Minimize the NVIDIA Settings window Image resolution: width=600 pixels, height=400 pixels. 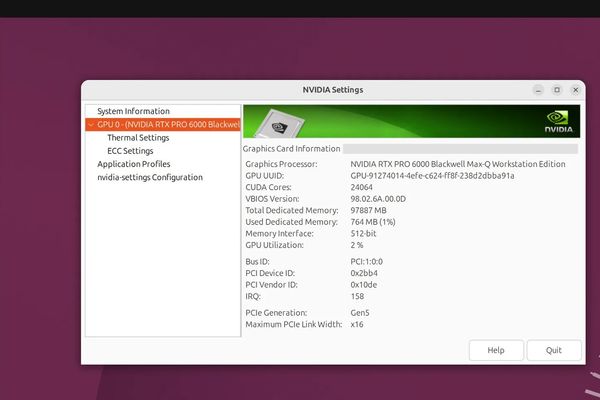click(x=538, y=90)
